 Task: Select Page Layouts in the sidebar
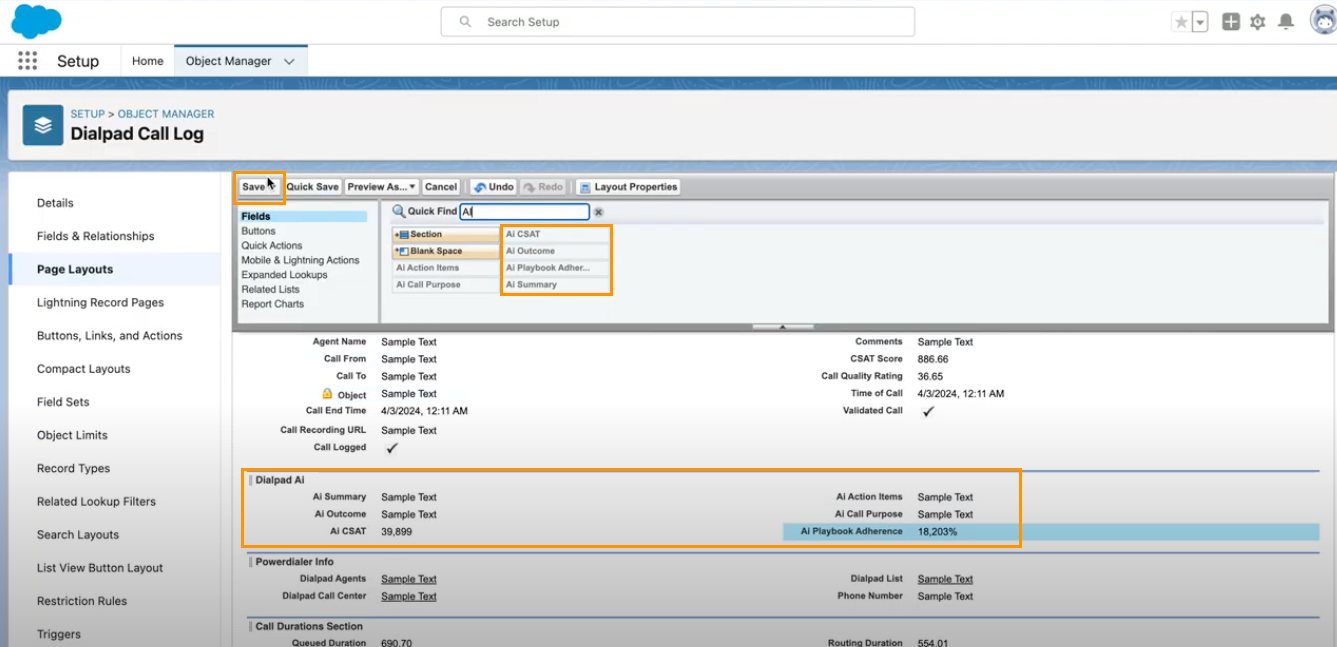click(75, 269)
